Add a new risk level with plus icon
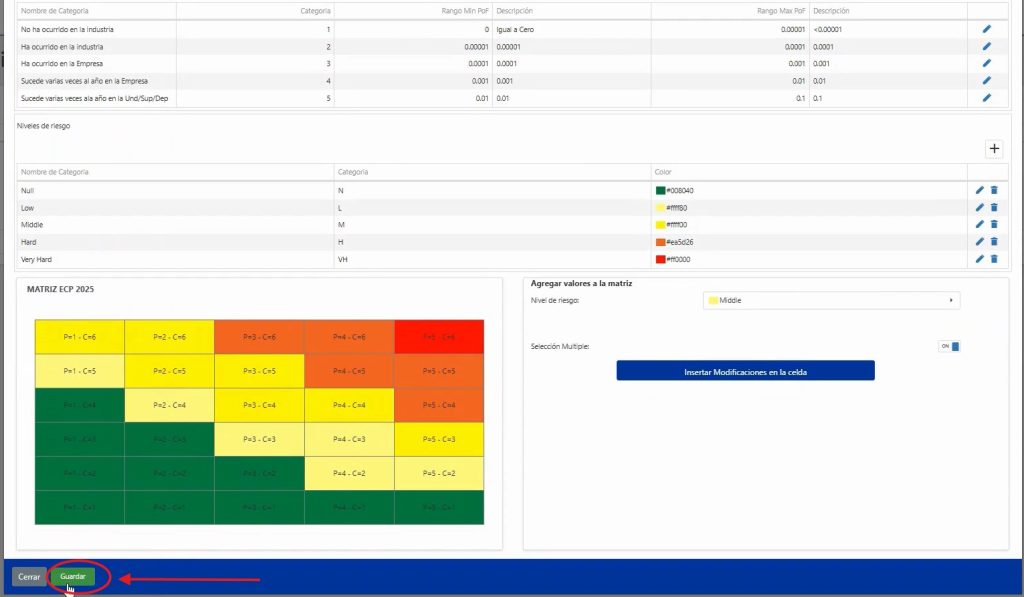1024x597 pixels. pyautogui.click(x=994, y=149)
